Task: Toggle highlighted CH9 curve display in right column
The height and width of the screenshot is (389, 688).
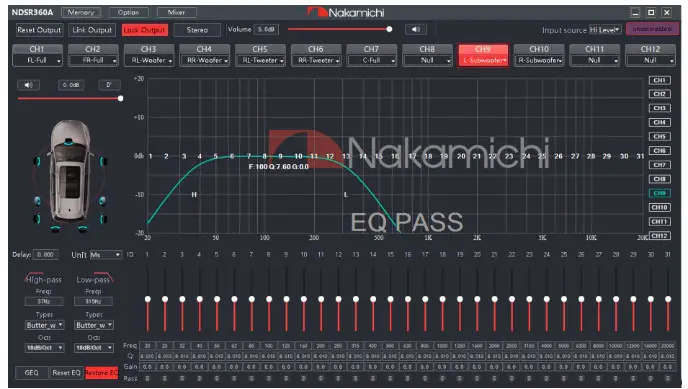Action: (659, 193)
